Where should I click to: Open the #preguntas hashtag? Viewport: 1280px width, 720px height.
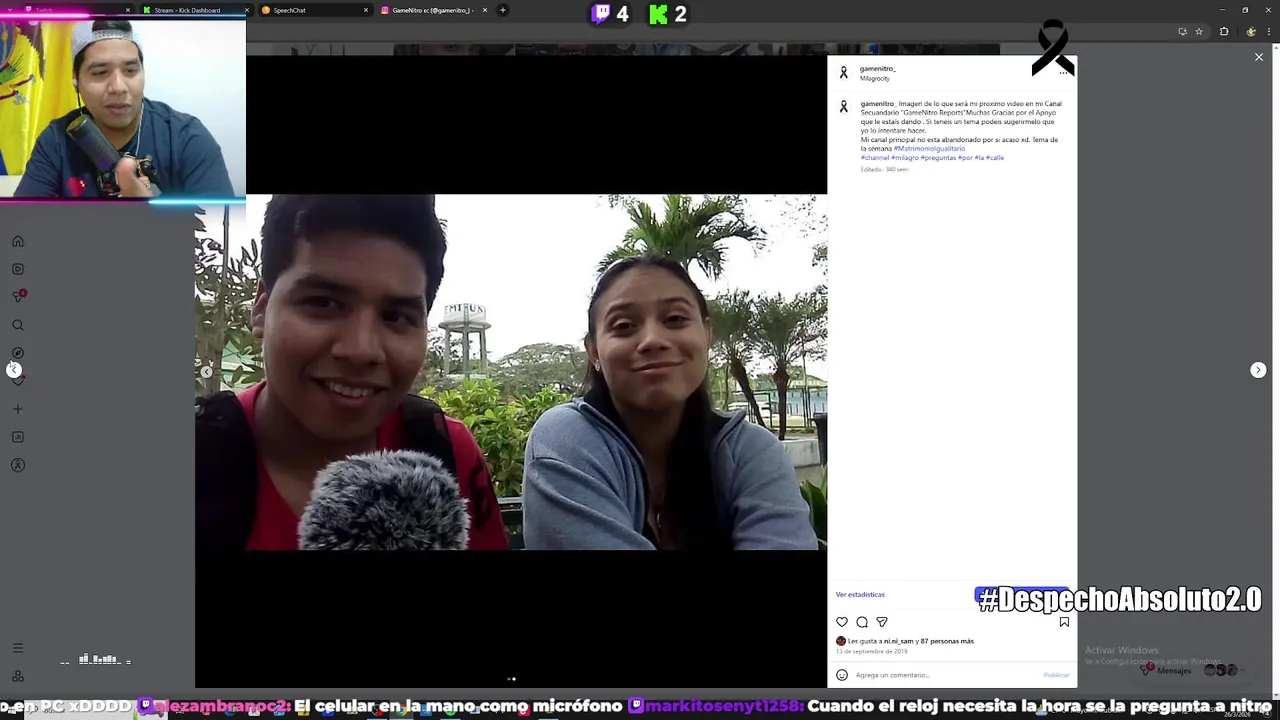[938, 157]
